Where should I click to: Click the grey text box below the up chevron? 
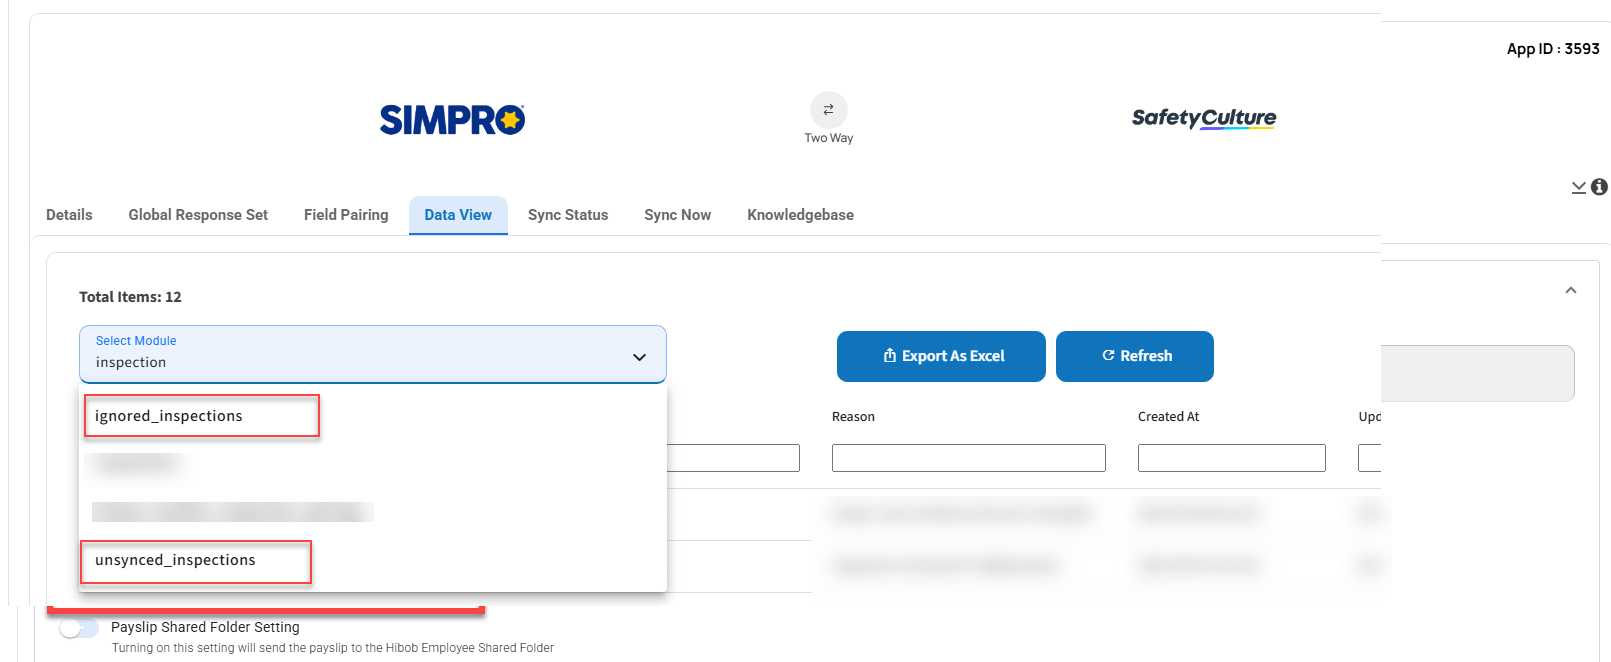click(1477, 373)
